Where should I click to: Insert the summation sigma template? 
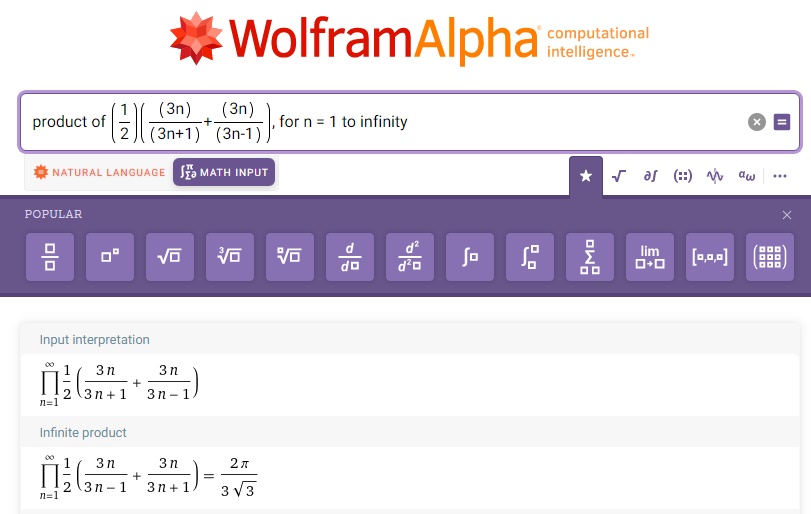(590, 257)
